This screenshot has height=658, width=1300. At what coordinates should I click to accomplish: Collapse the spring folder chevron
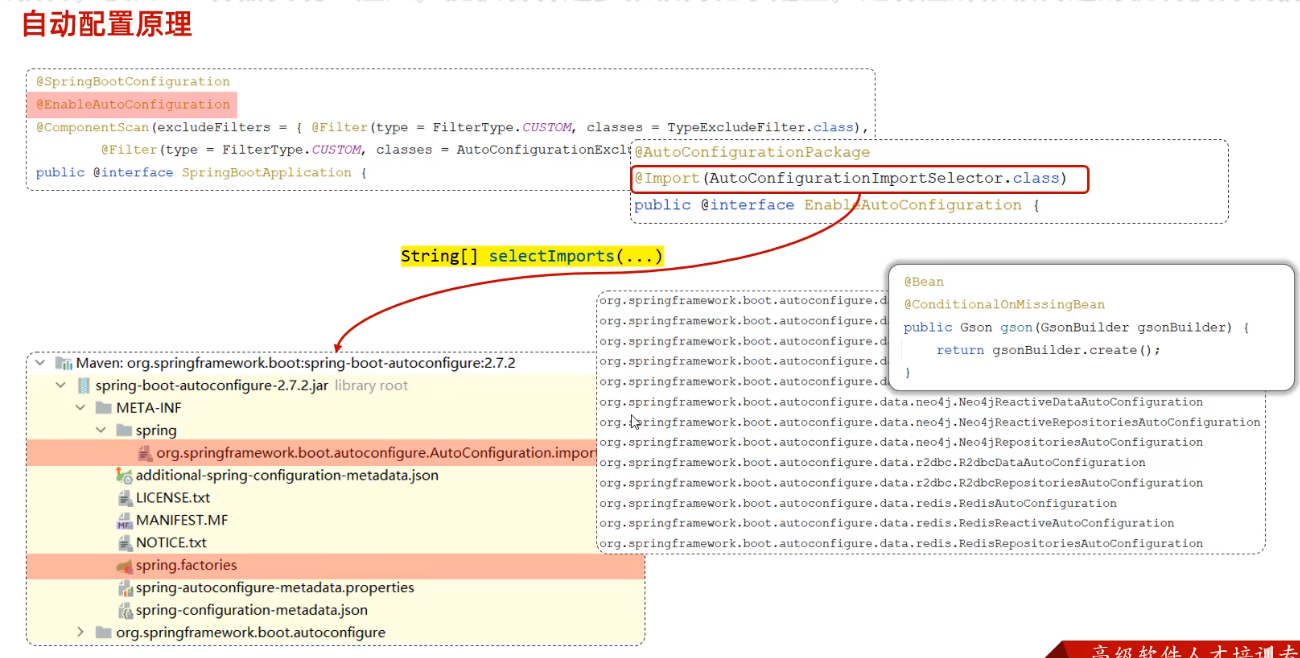[101, 431]
